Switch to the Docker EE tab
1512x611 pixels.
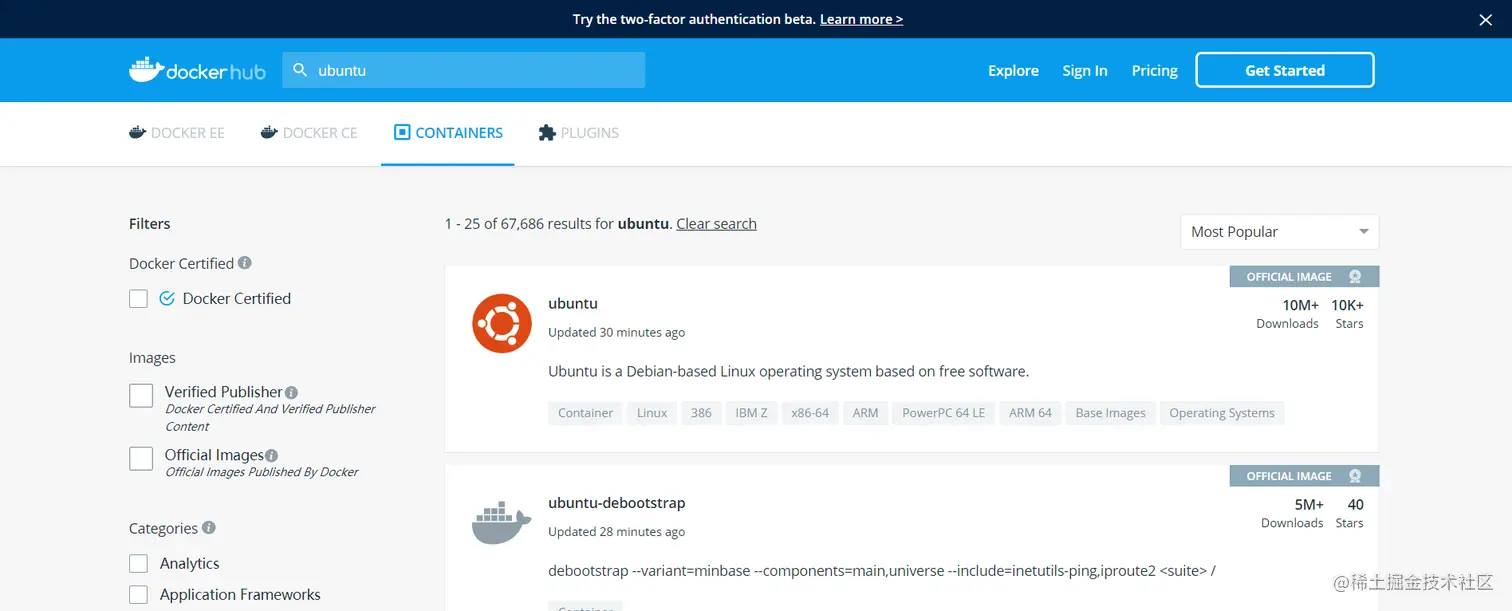pos(177,132)
